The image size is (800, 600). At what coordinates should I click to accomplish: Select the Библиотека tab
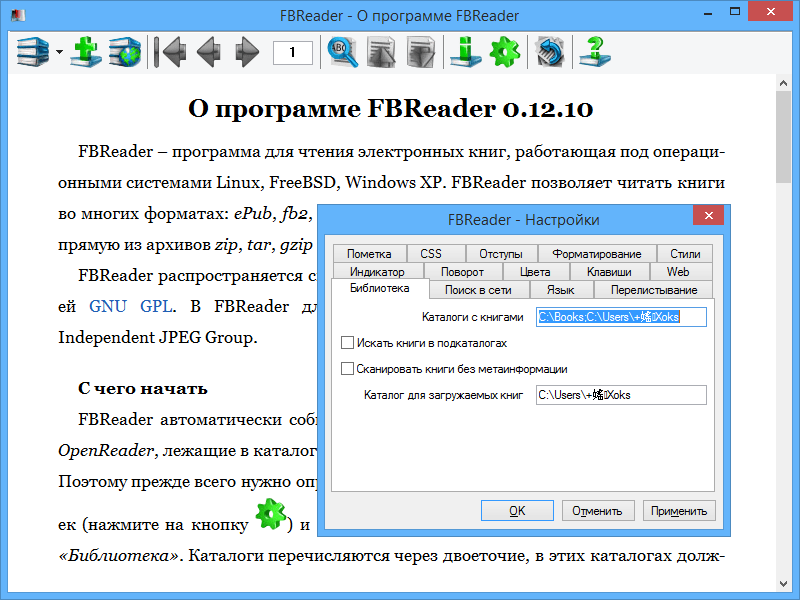[380, 288]
